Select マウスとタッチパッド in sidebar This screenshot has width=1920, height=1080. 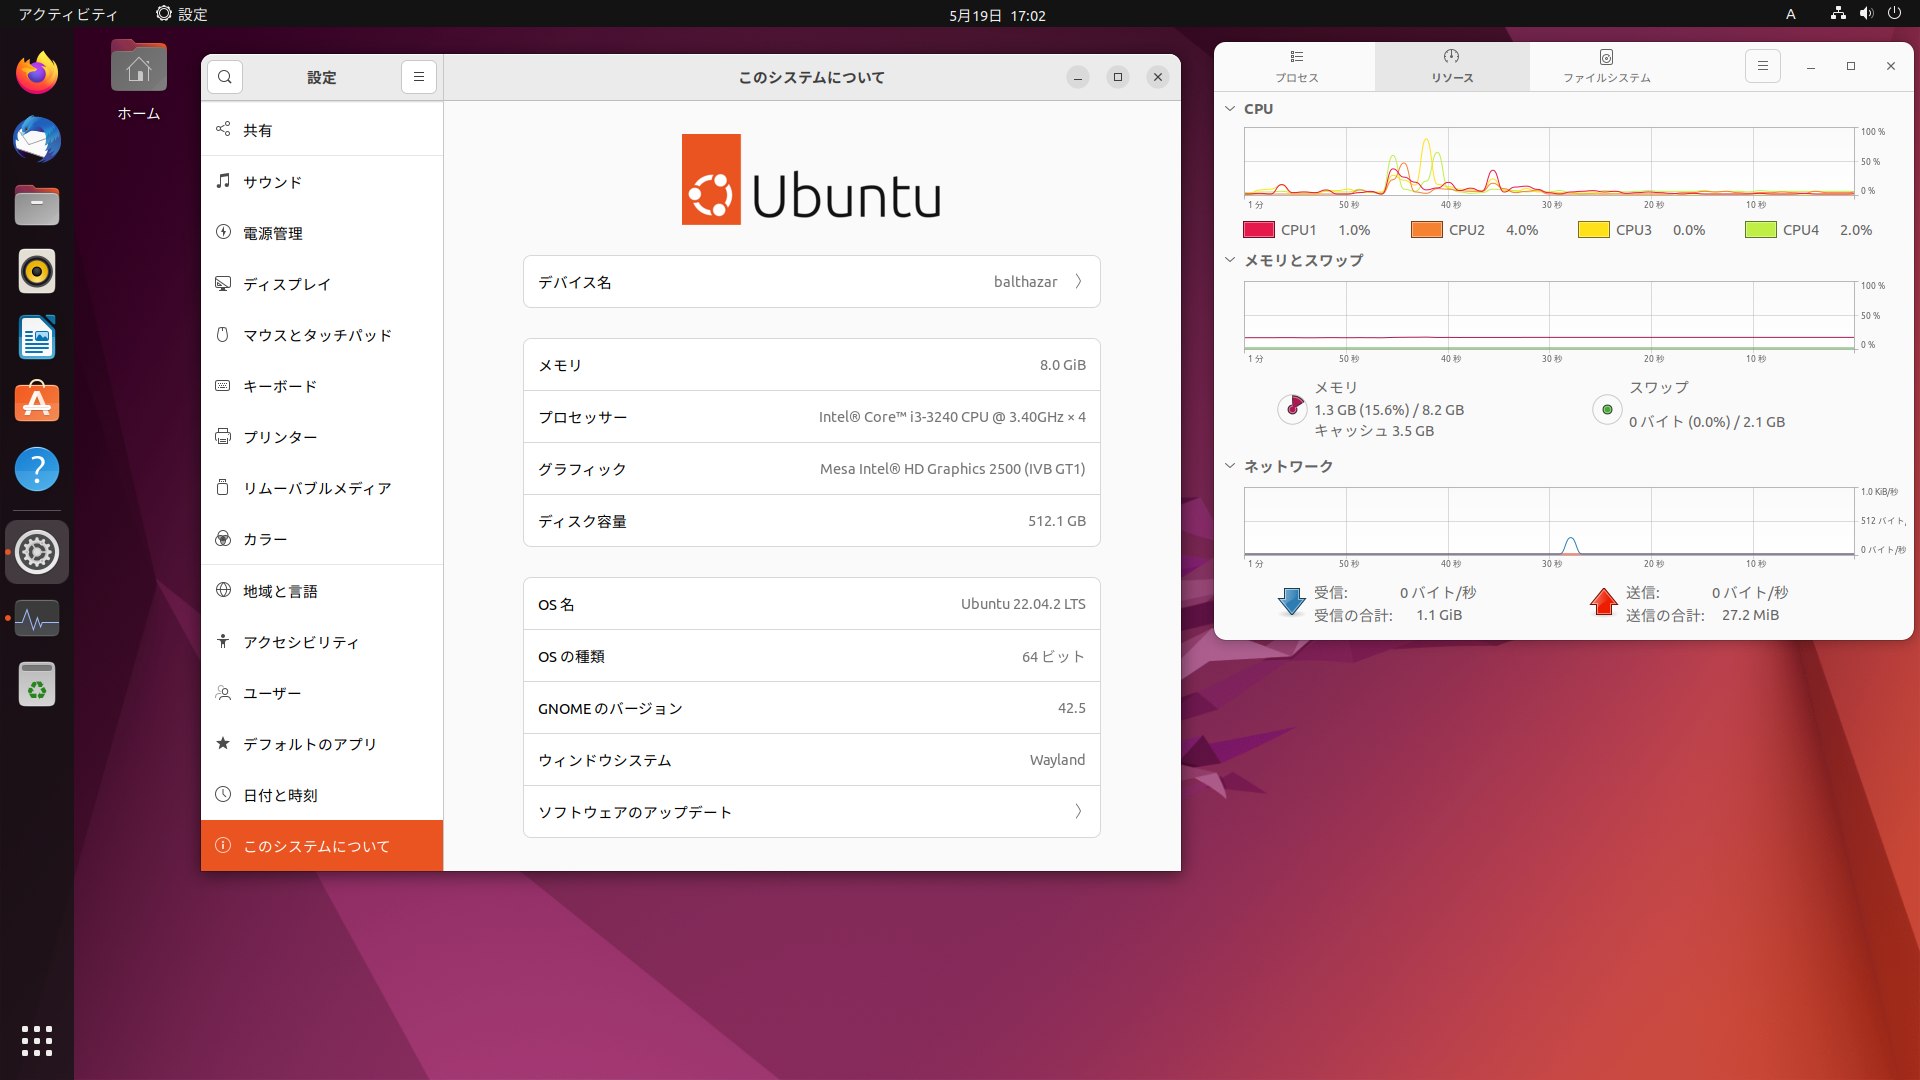coord(322,335)
